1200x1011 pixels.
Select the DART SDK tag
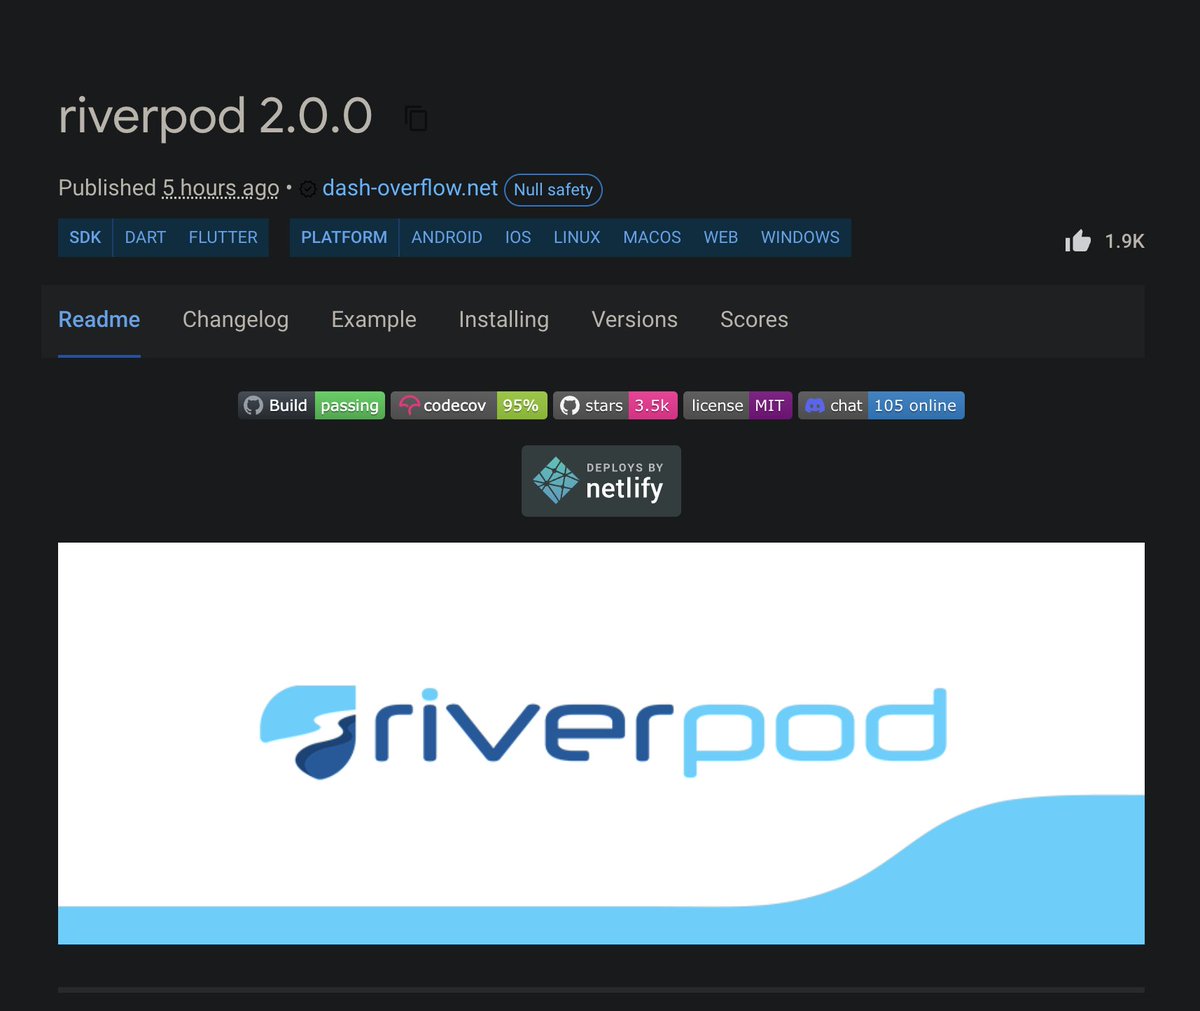[x=145, y=238]
